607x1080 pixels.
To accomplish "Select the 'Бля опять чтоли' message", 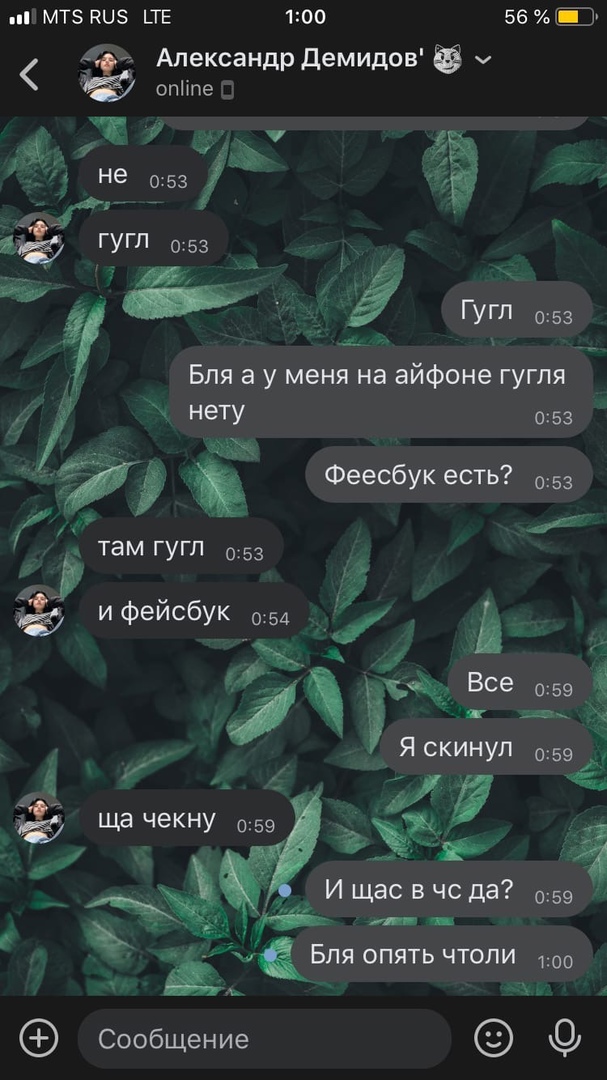I will point(442,955).
